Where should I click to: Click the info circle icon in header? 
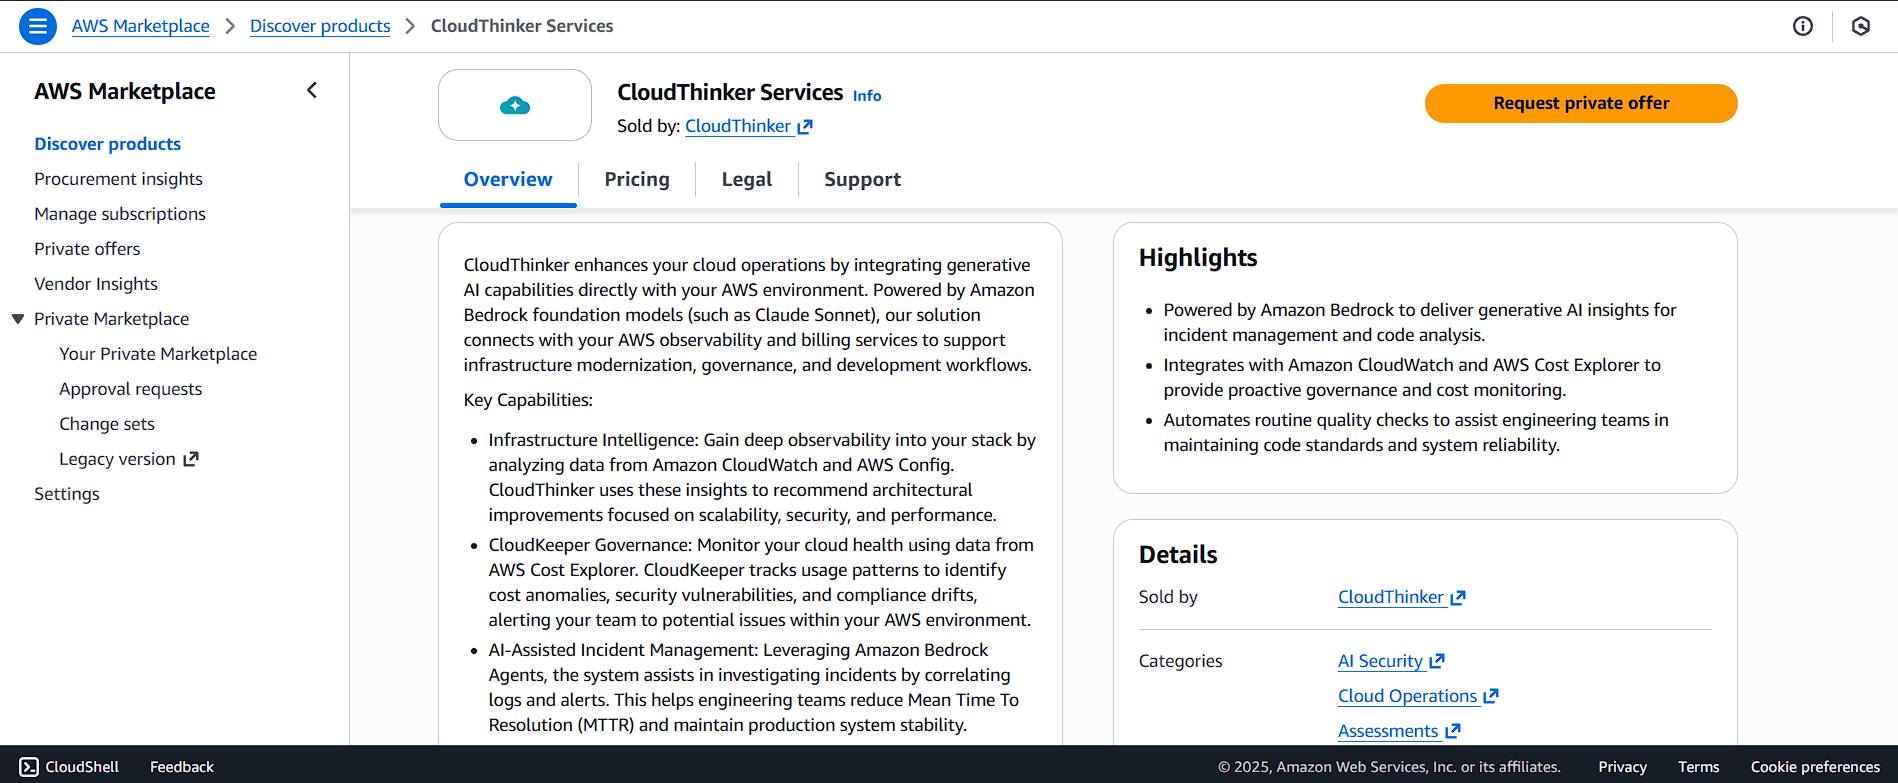pos(1802,26)
